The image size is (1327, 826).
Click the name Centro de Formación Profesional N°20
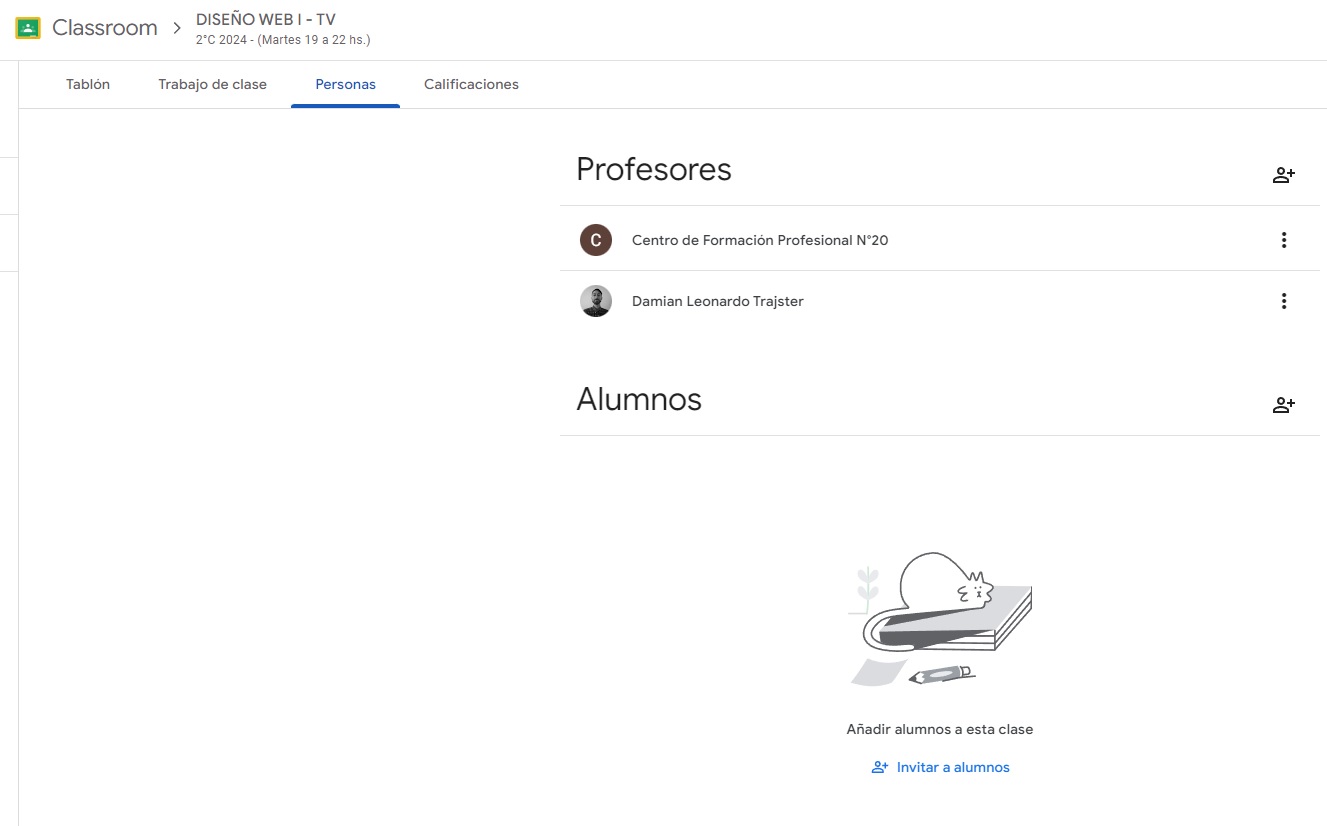[760, 240]
